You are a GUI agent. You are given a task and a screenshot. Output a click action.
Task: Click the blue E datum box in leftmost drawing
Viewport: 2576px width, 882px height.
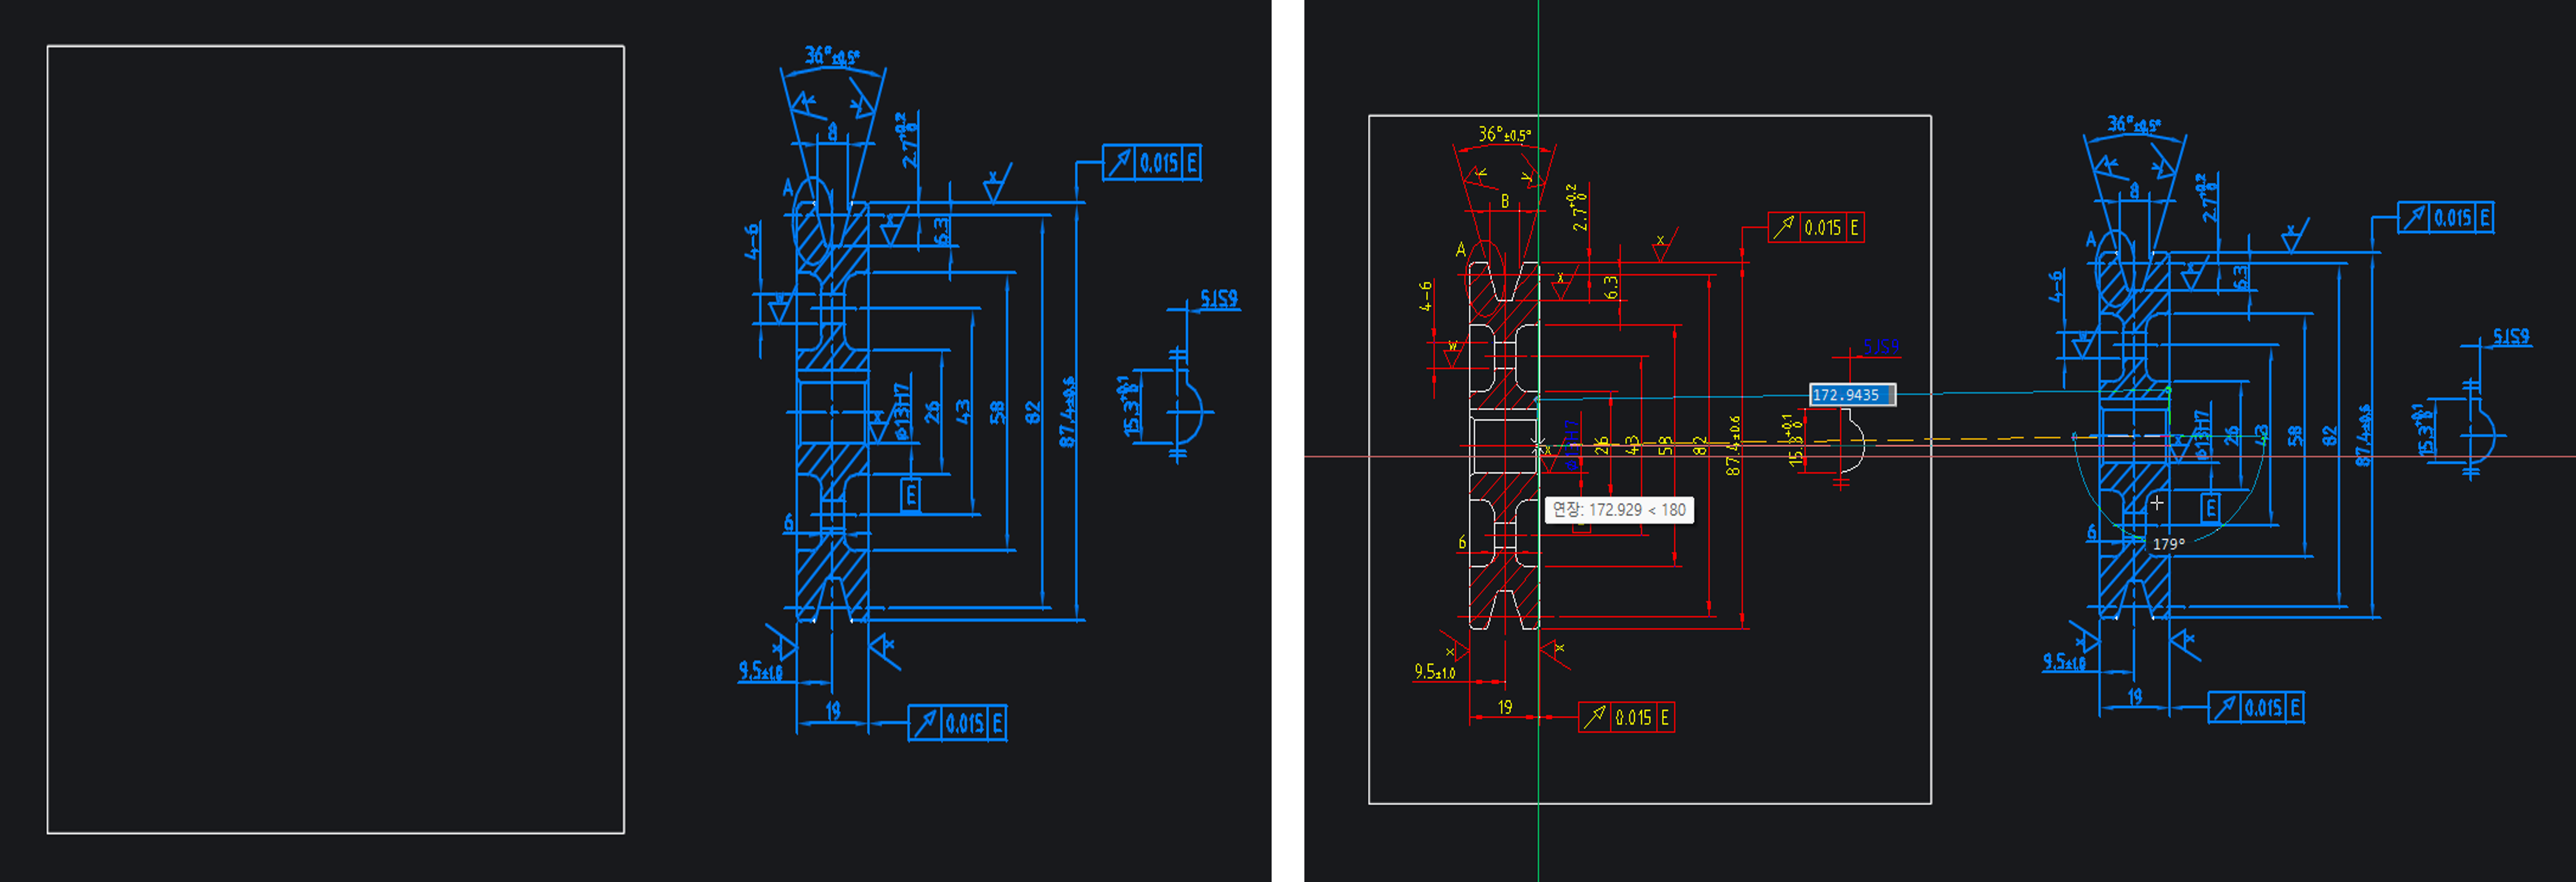[x=910, y=495]
